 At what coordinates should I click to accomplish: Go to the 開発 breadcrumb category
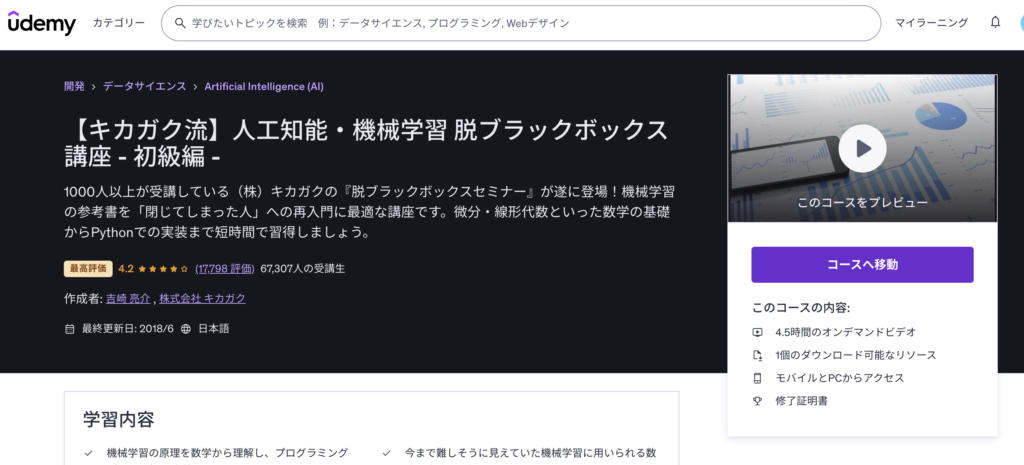click(74, 87)
